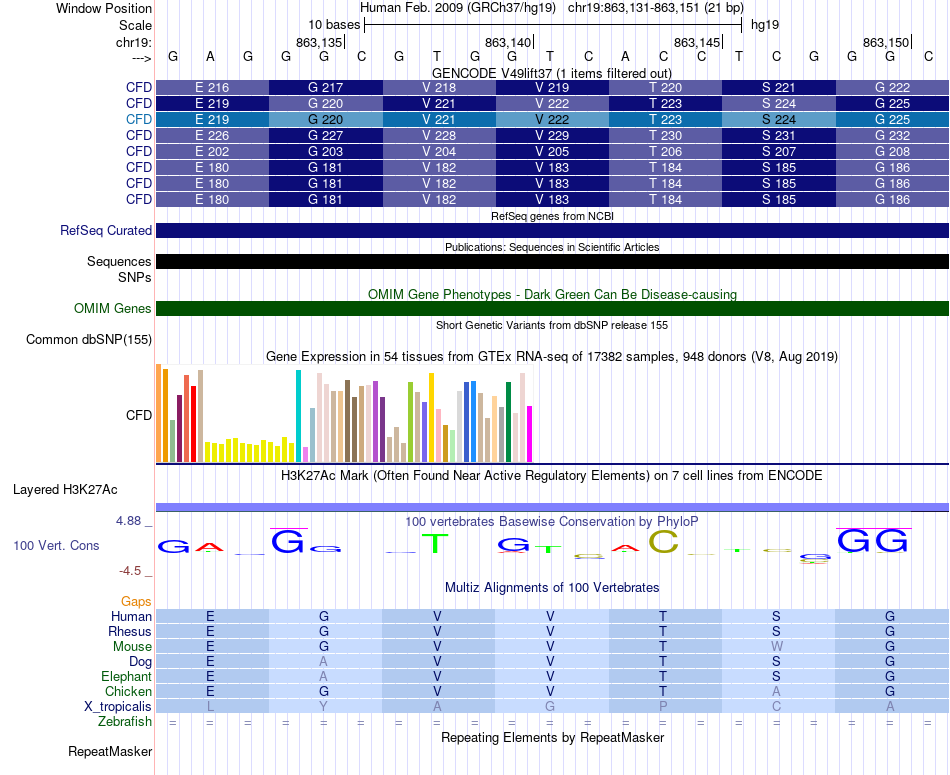Click the OMIM Genes track label
This screenshot has width=950, height=775.
pos(112,308)
